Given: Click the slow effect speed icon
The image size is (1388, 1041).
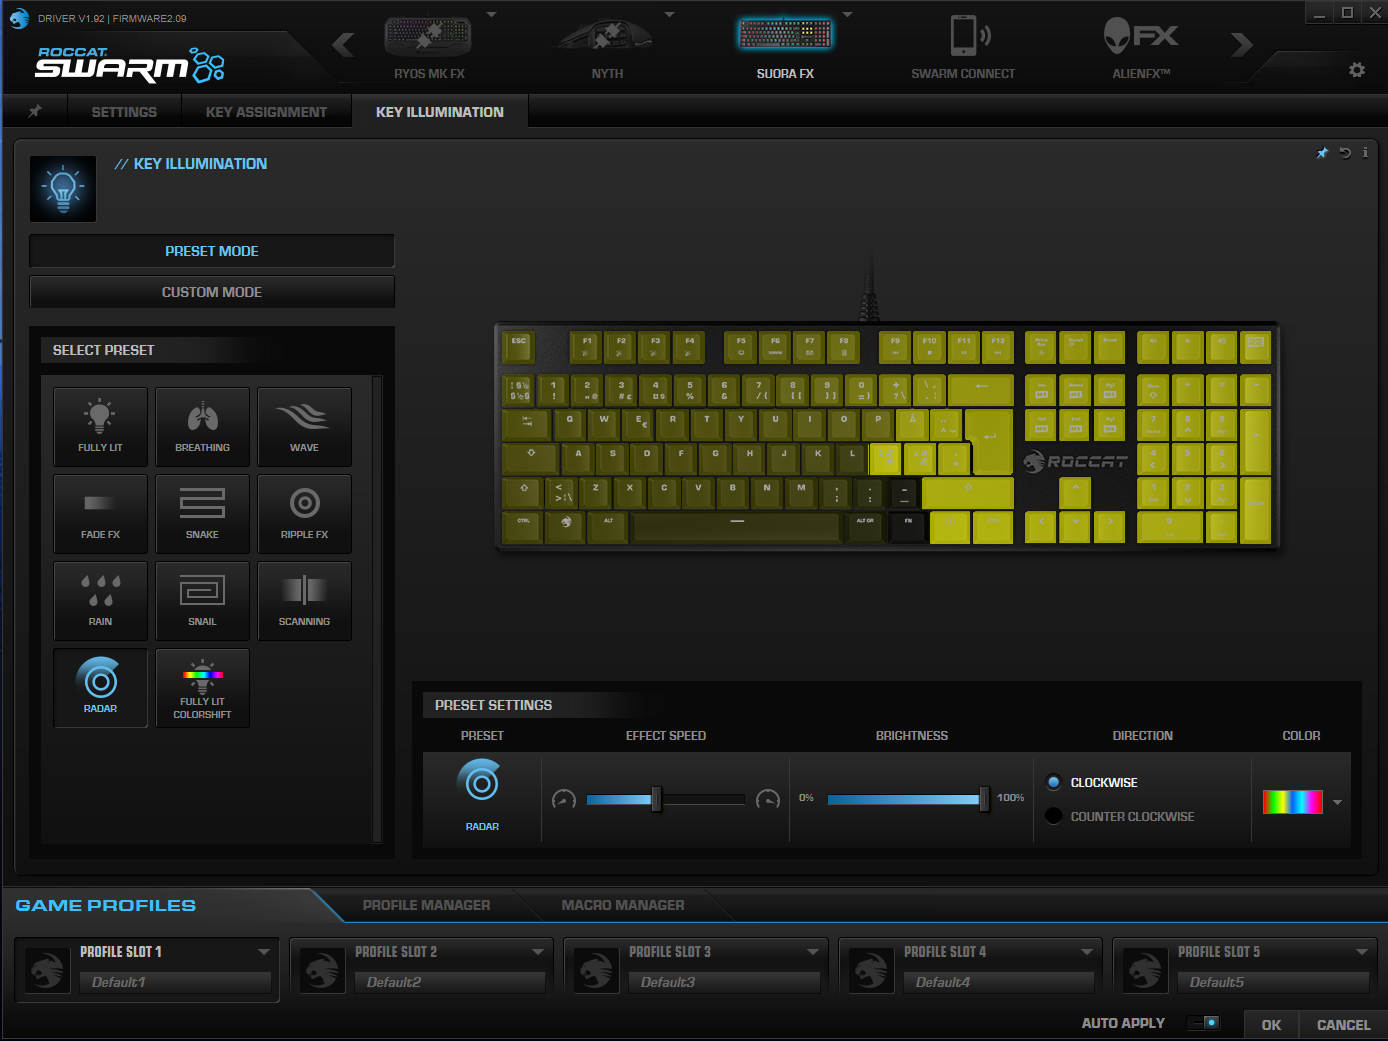Looking at the screenshot, I should tap(564, 799).
